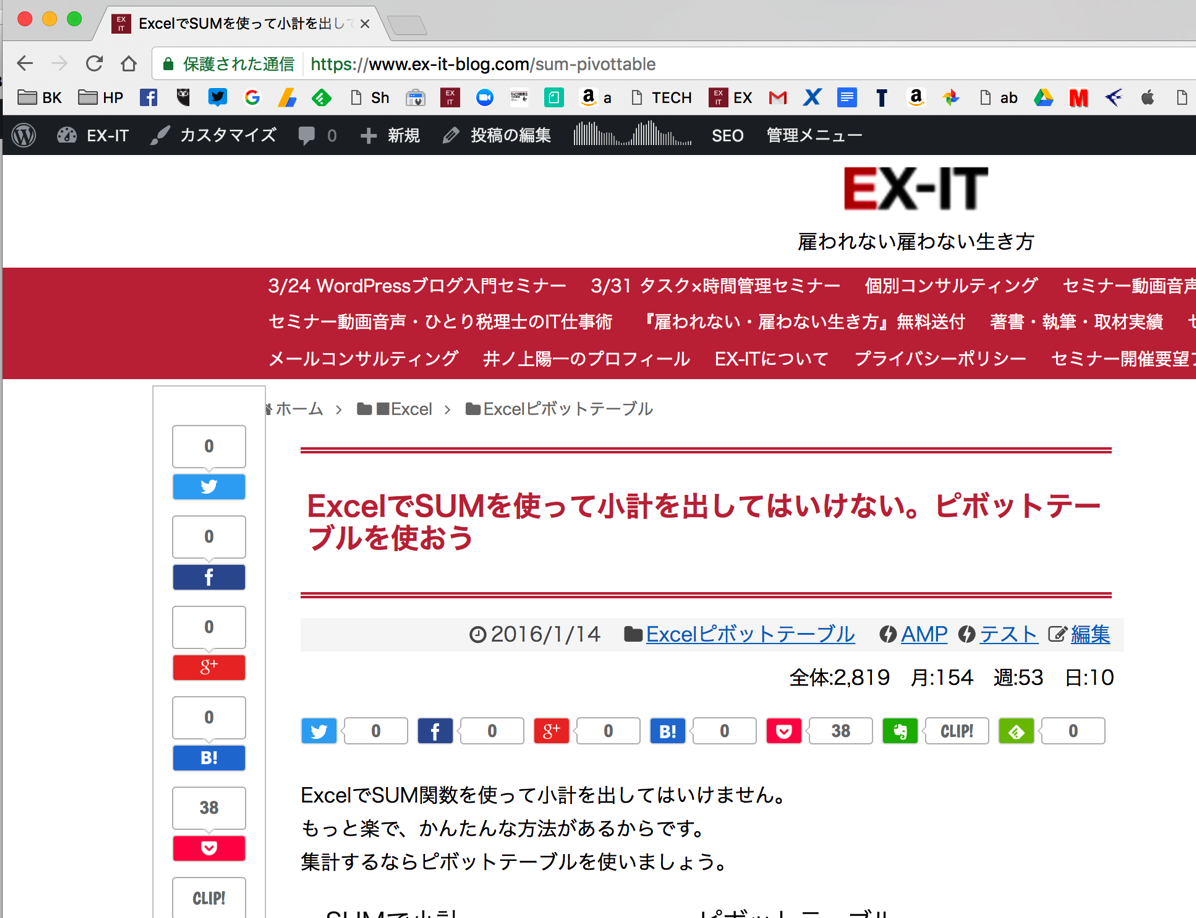Open the stats graph in admin bar

(632, 134)
